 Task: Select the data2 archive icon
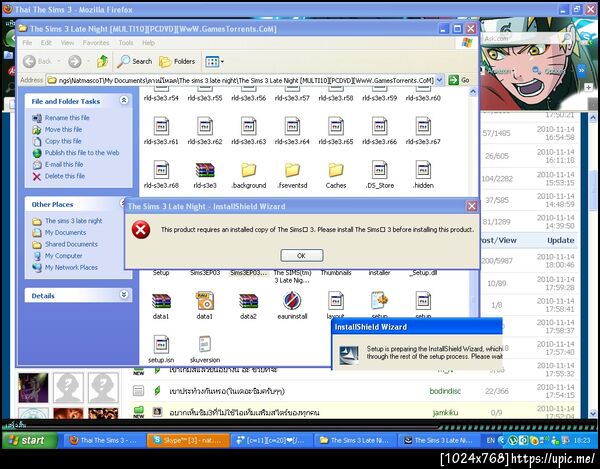point(248,301)
